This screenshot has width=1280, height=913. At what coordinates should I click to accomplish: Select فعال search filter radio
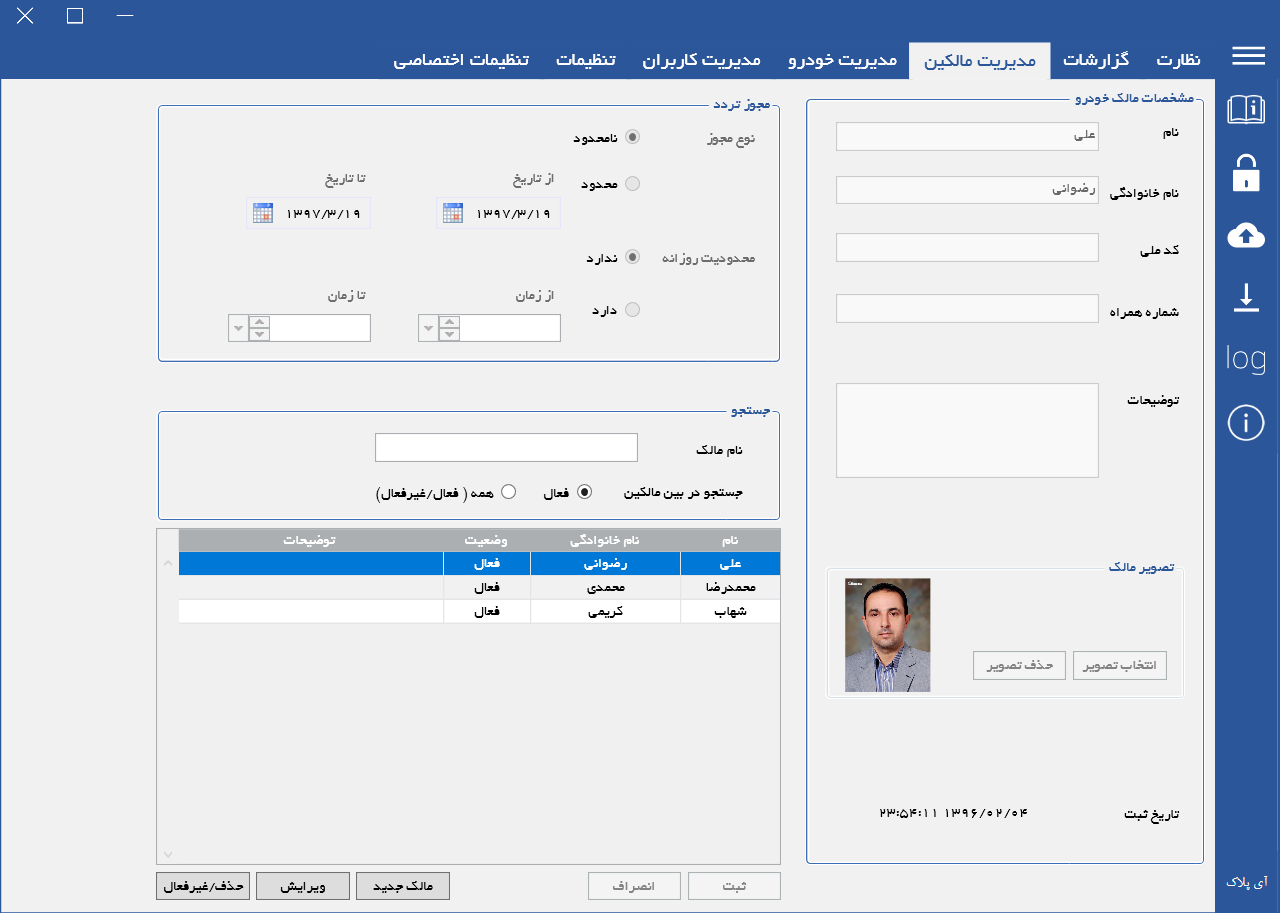(x=585, y=492)
